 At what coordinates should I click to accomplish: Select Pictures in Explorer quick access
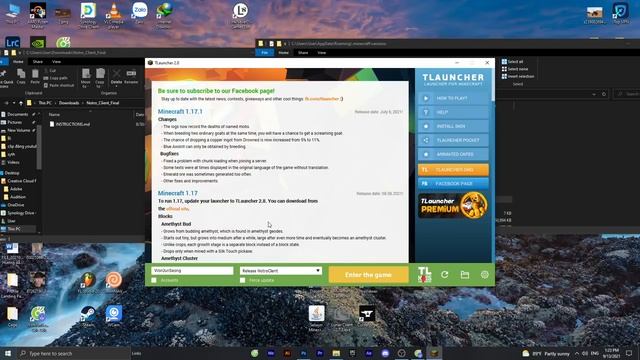[x=15, y=122]
